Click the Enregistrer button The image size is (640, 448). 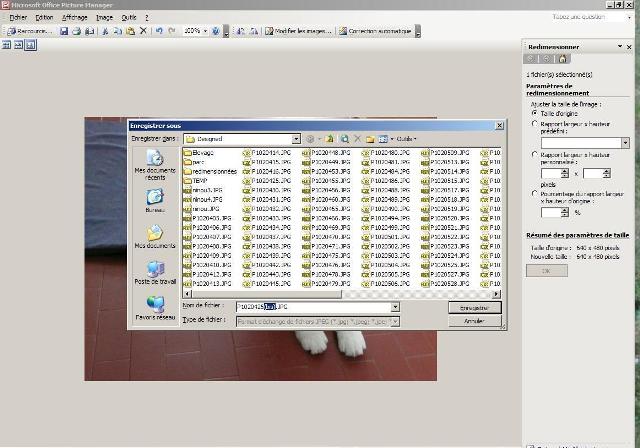coord(474,308)
